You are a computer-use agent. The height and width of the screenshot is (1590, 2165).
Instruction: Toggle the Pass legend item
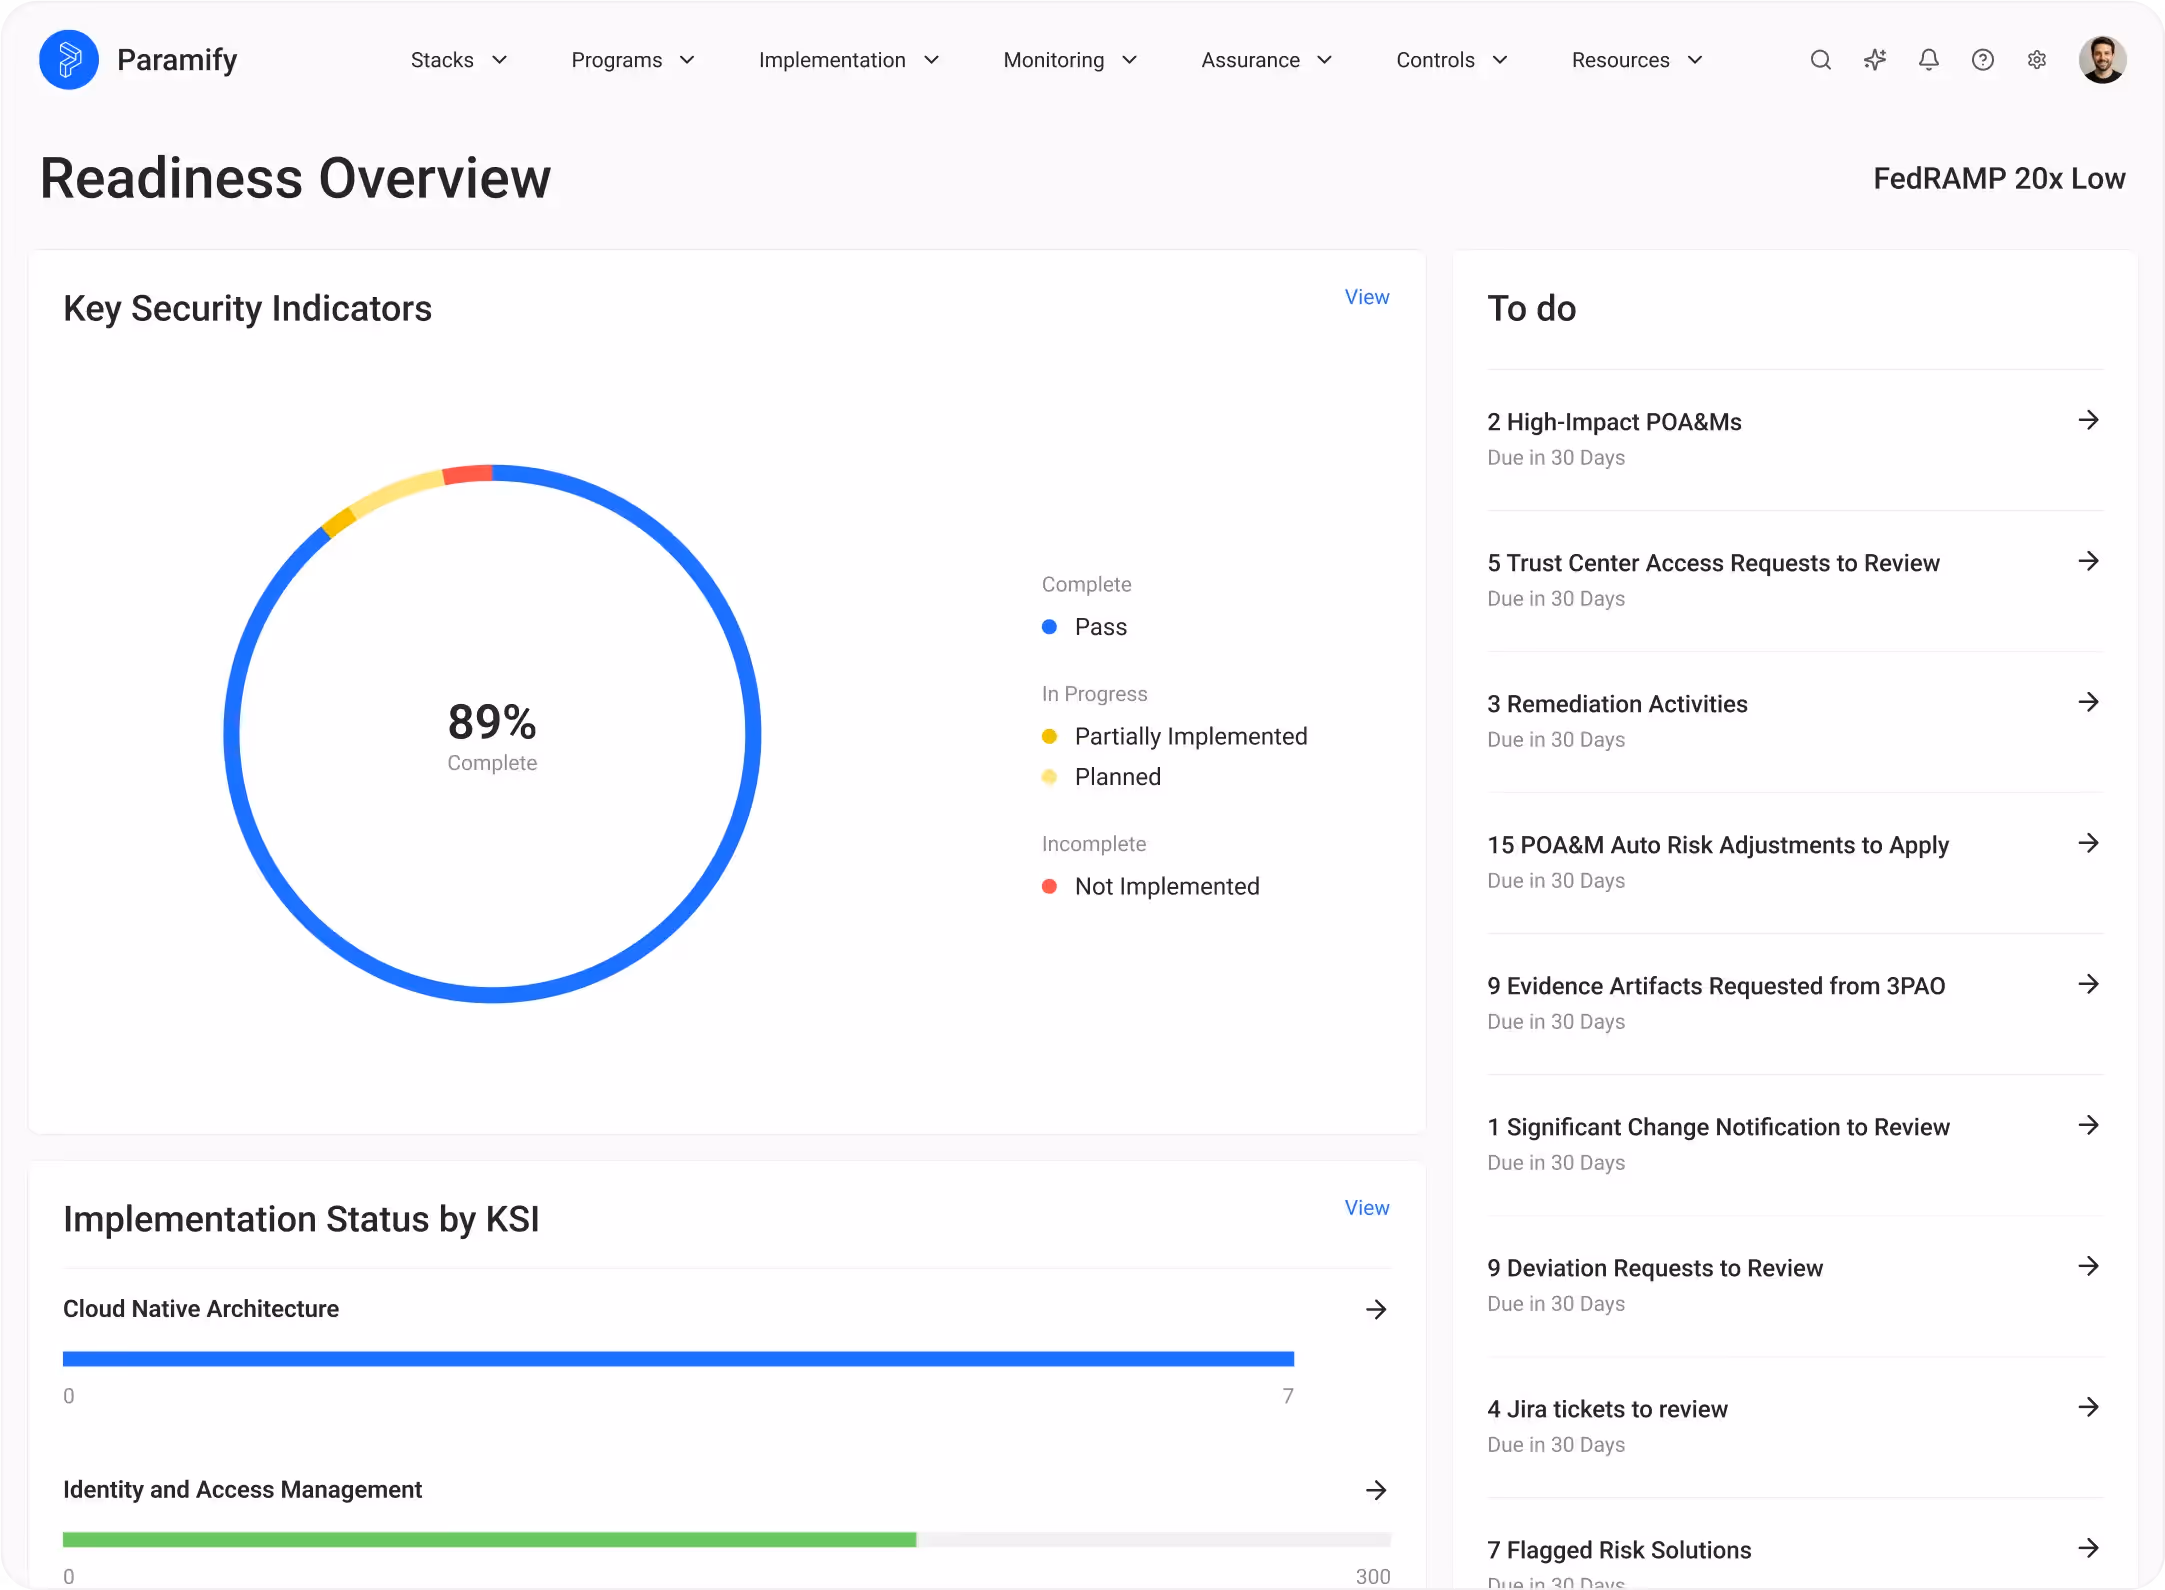pyautogui.click(x=1099, y=627)
